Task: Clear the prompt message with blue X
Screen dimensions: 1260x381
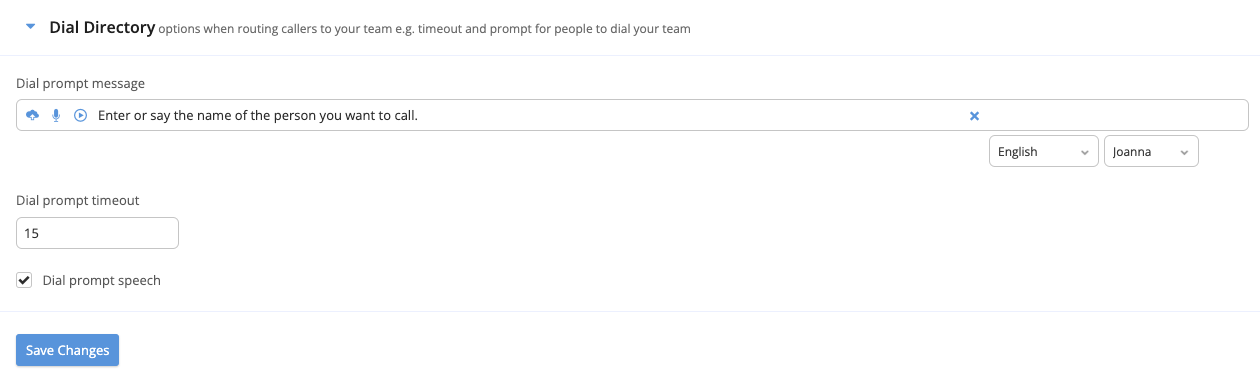Action: pyautogui.click(x=974, y=116)
